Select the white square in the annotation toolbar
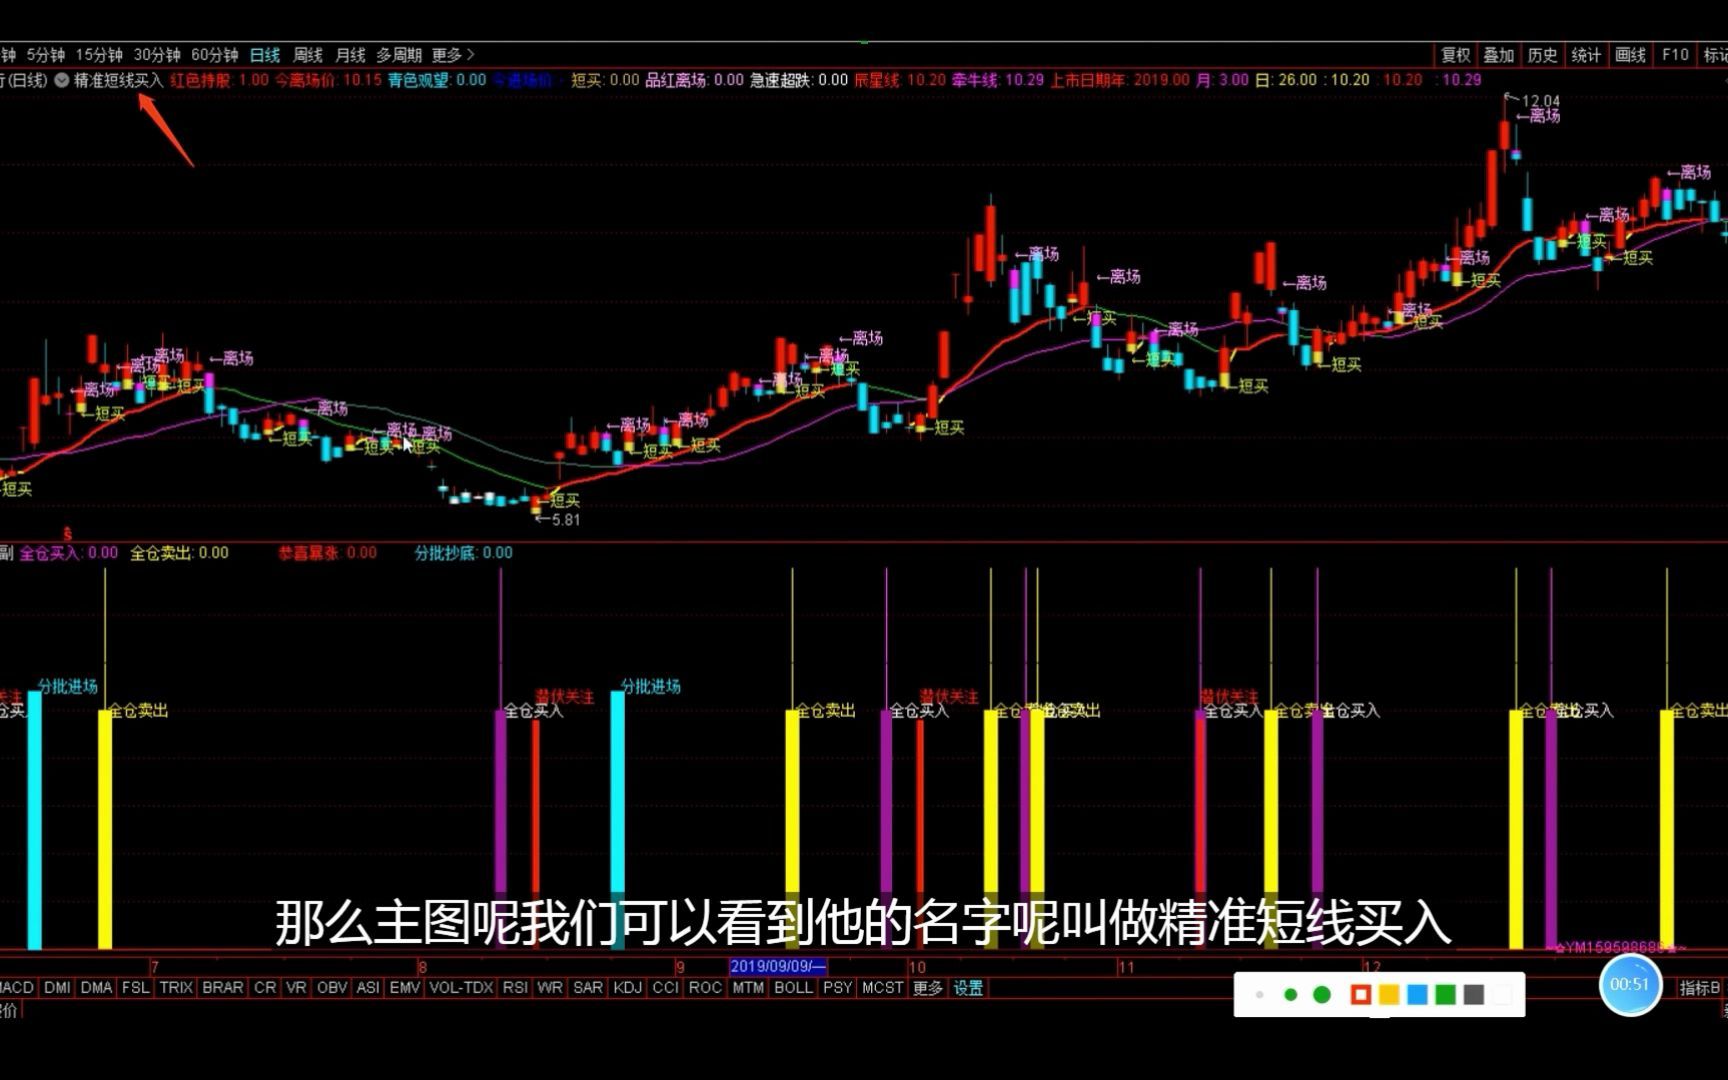Viewport: 1728px width, 1080px height. (x=1501, y=994)
